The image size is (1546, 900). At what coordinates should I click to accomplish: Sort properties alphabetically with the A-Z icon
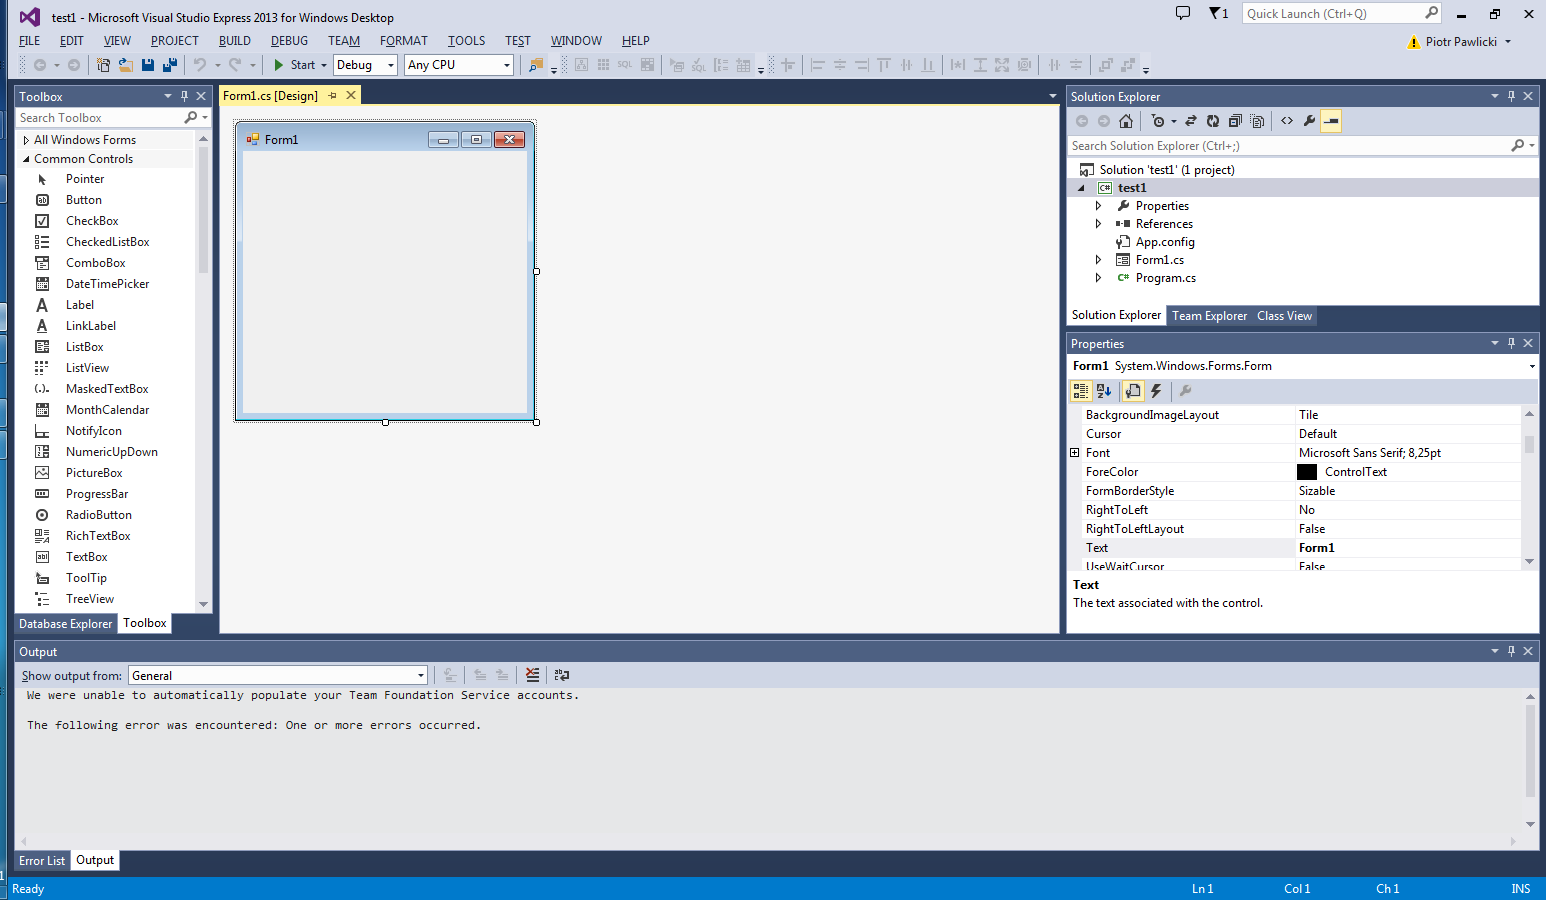[x=1104, y=391]
